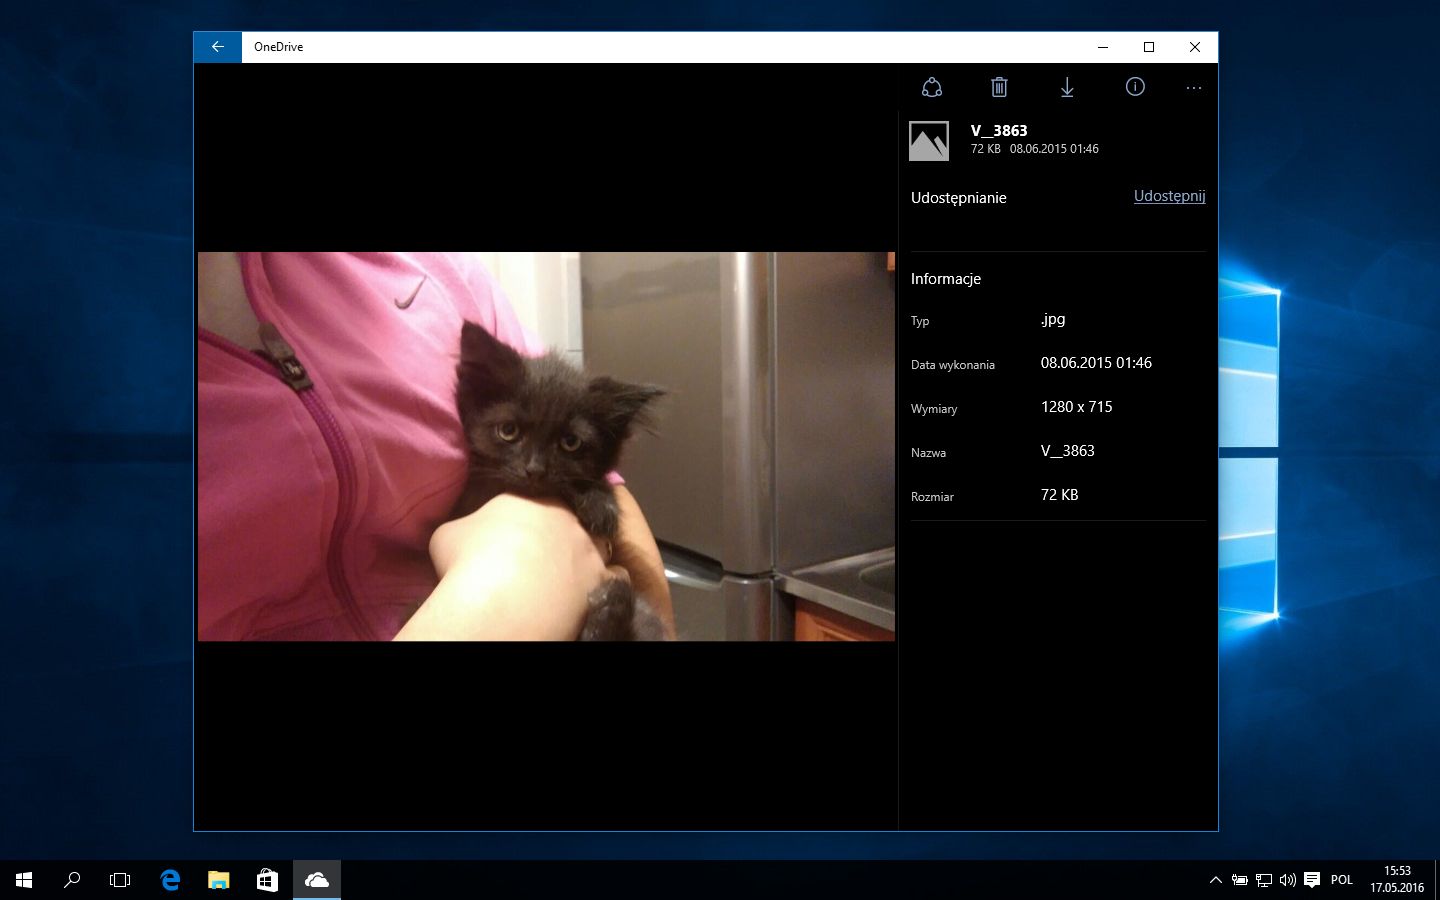Screen dimensions: 1440x900
Task: Click the .jpg file type value
Action: click(x=1053, y=319)
